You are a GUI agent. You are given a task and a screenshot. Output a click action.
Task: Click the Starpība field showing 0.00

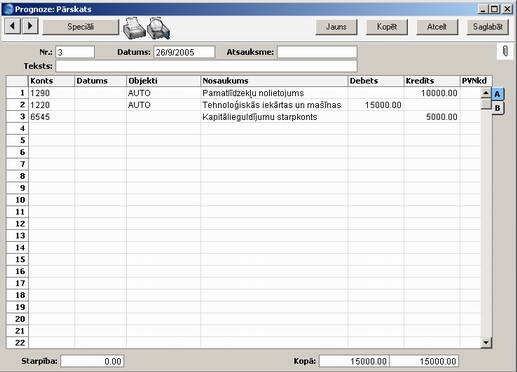point(92,361)
